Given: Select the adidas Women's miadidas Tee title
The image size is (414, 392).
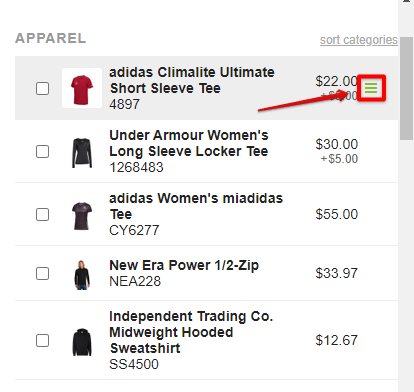Looking at the screenshot, I should [196, 206].
